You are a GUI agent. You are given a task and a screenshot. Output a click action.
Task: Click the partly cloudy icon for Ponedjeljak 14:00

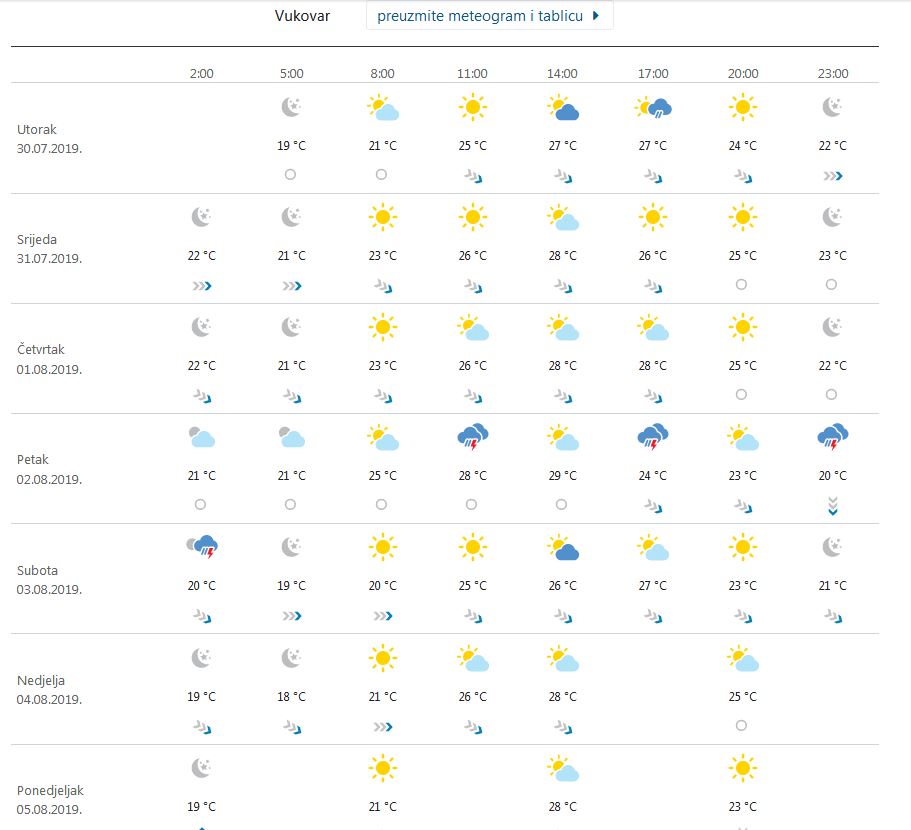(x=562, y=768)
